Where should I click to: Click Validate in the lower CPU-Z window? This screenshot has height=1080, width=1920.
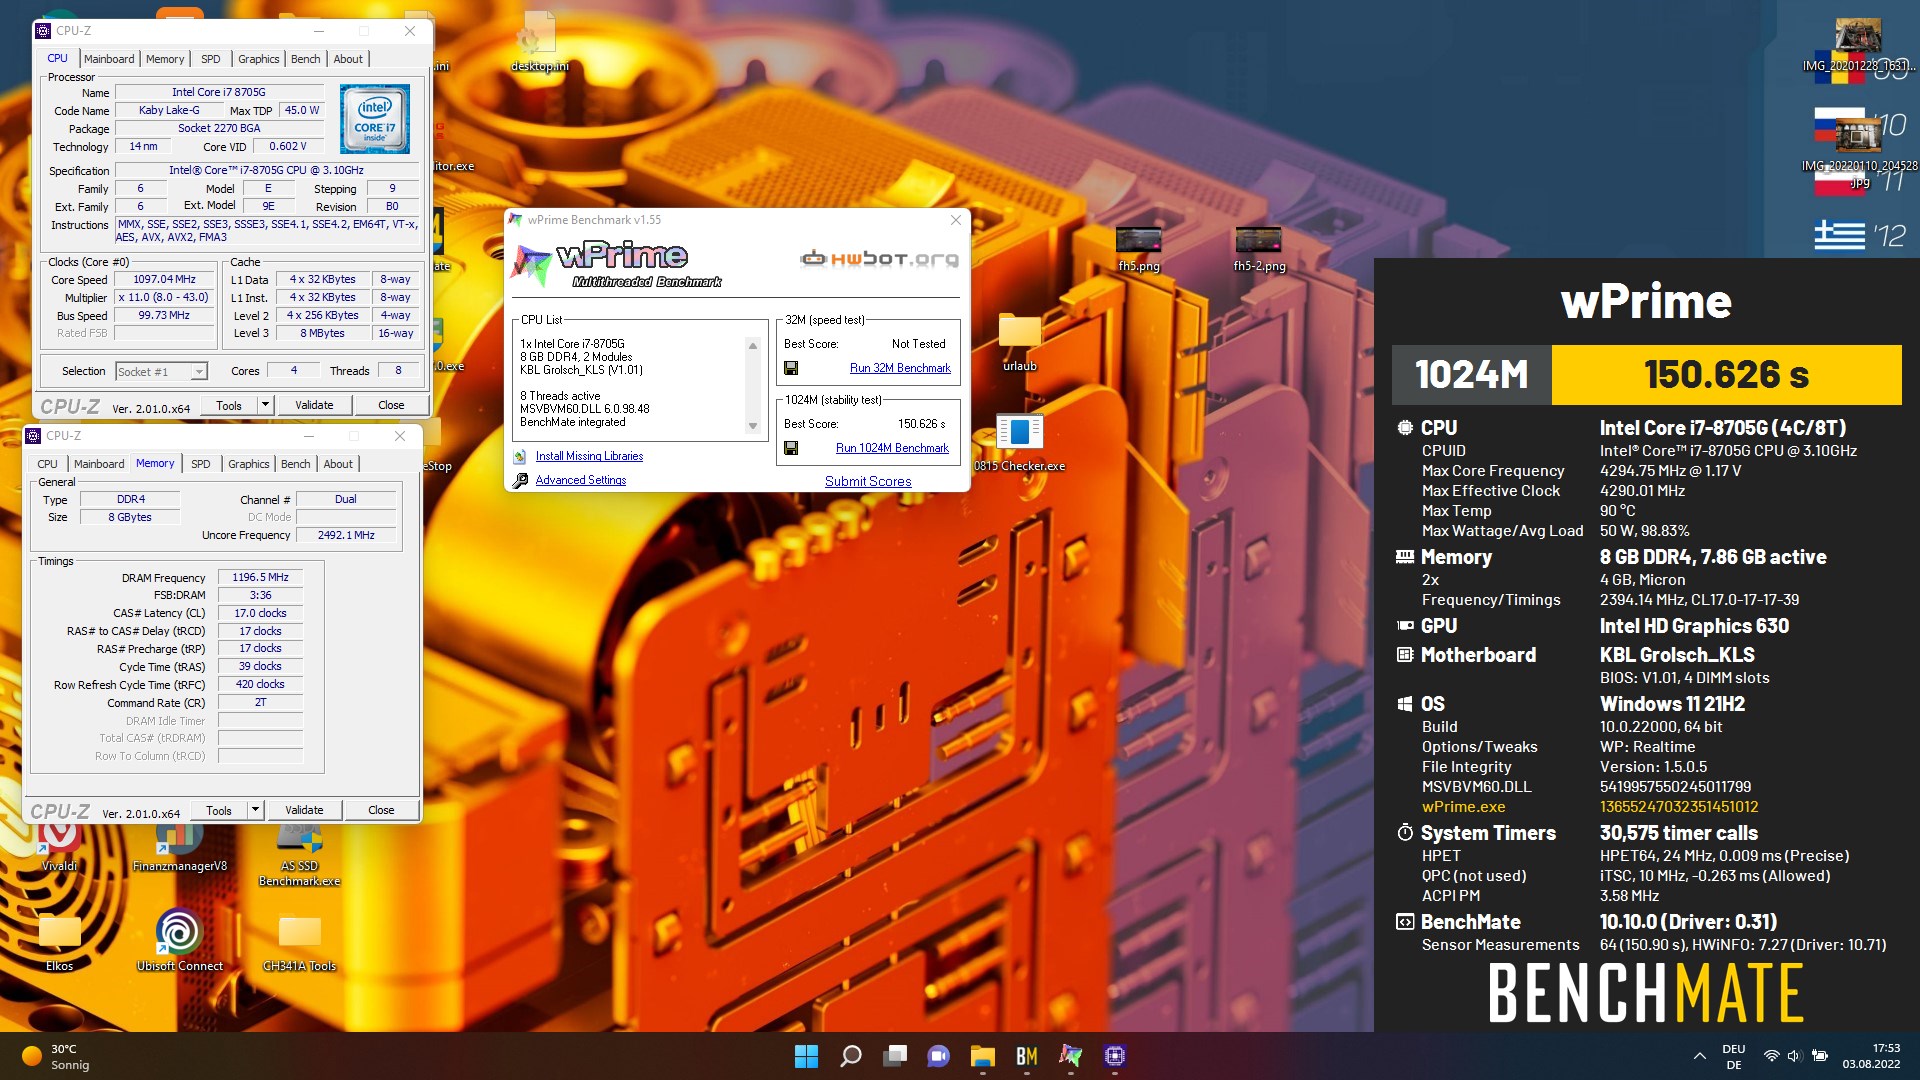[x=304, y=810]
